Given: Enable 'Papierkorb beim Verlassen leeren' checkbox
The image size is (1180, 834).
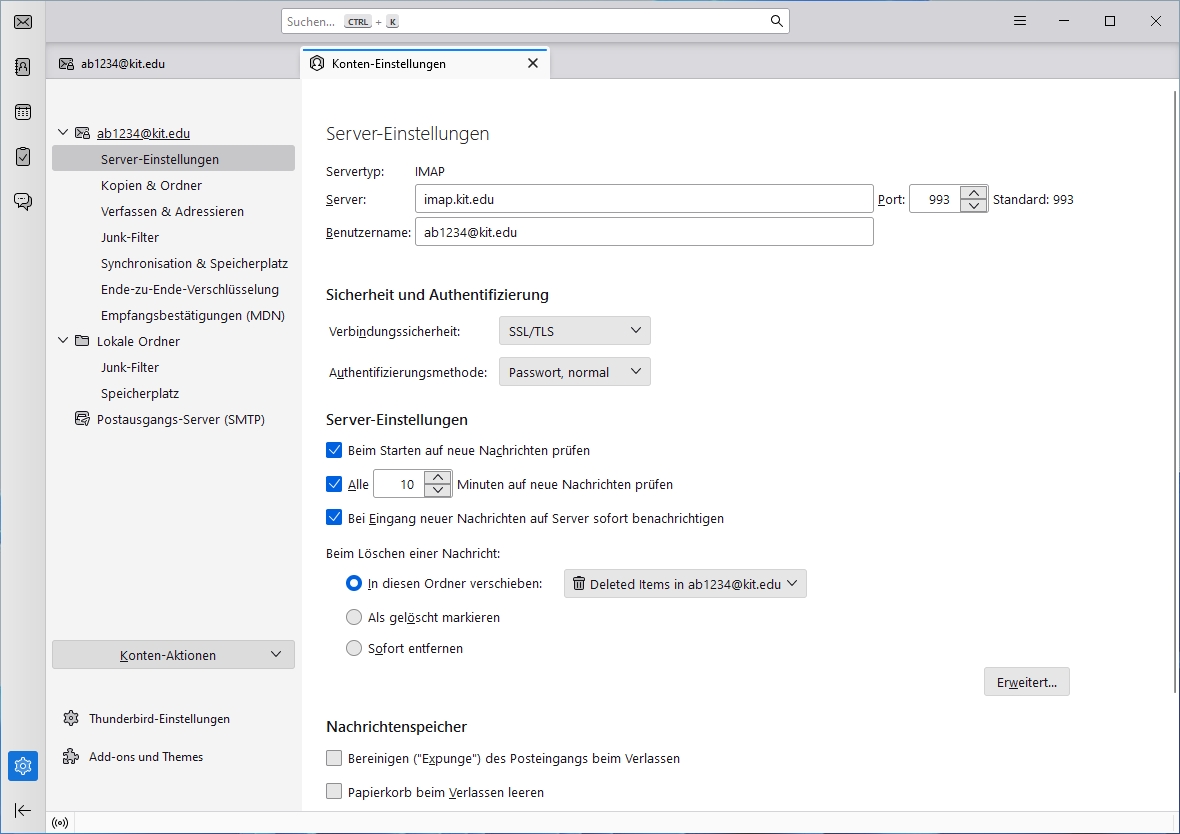Looking at the screenshot, I should click(x=335, y=792).
